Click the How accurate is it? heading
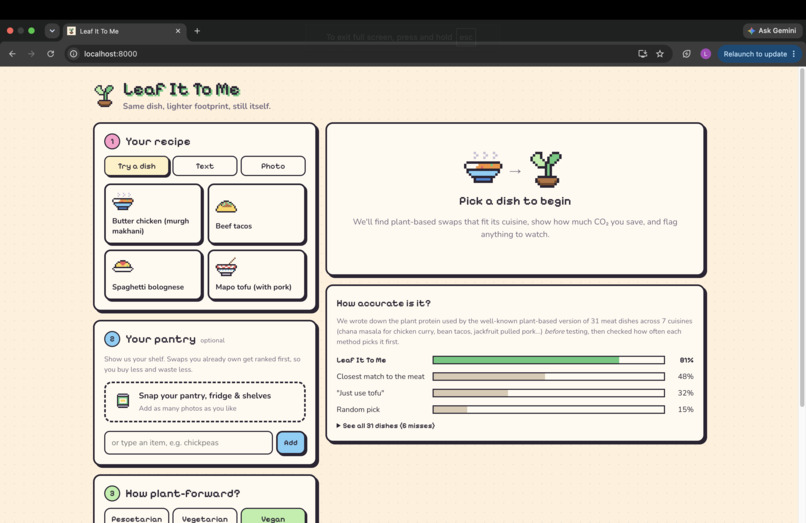 [383, 303]
